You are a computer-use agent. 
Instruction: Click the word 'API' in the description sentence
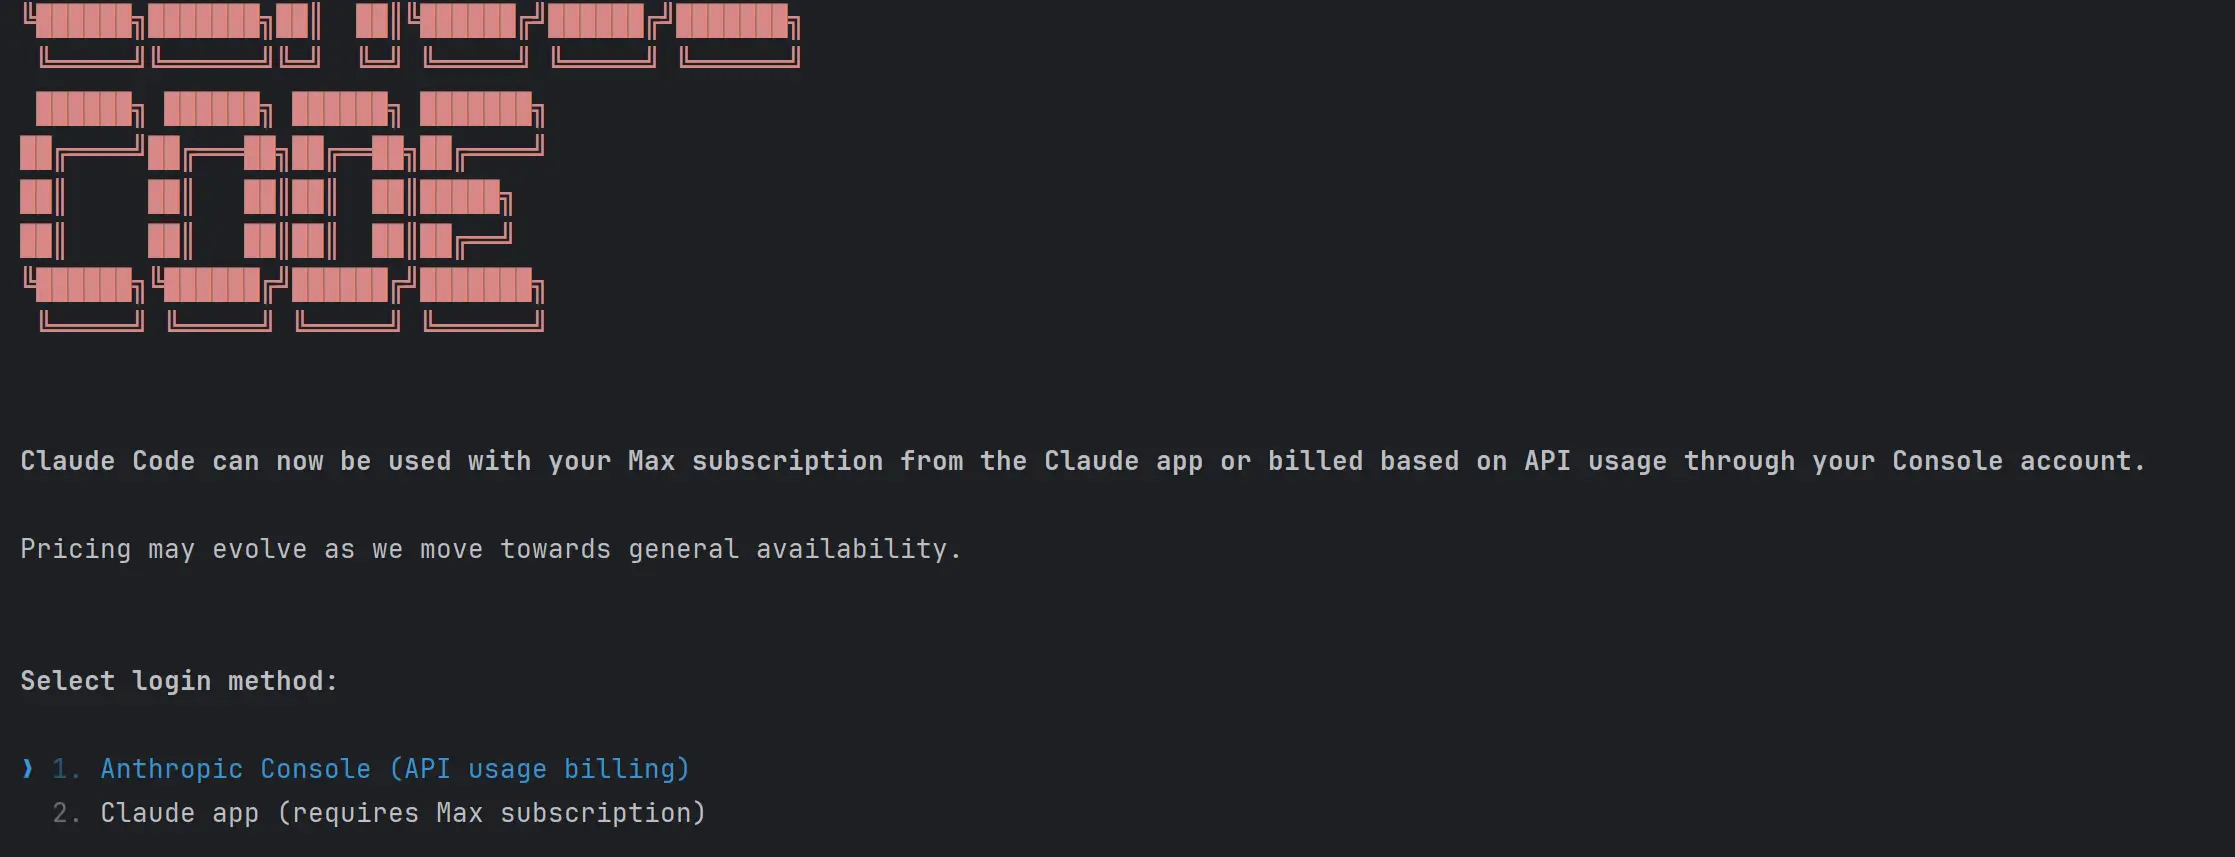point(1547,461)
